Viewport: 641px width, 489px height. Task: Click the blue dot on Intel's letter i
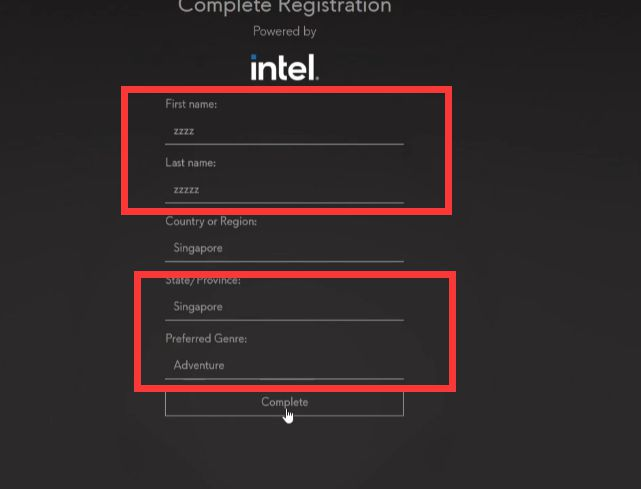253,57
